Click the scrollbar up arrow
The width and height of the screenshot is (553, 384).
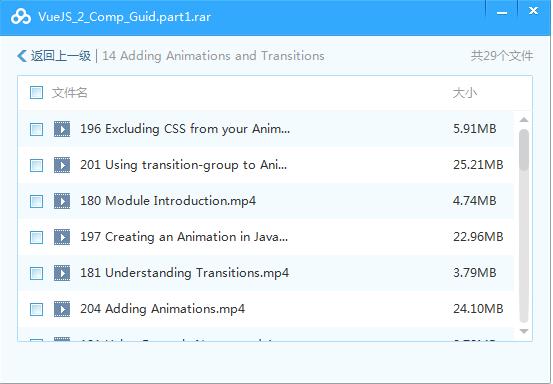click(x=524, y=120)
